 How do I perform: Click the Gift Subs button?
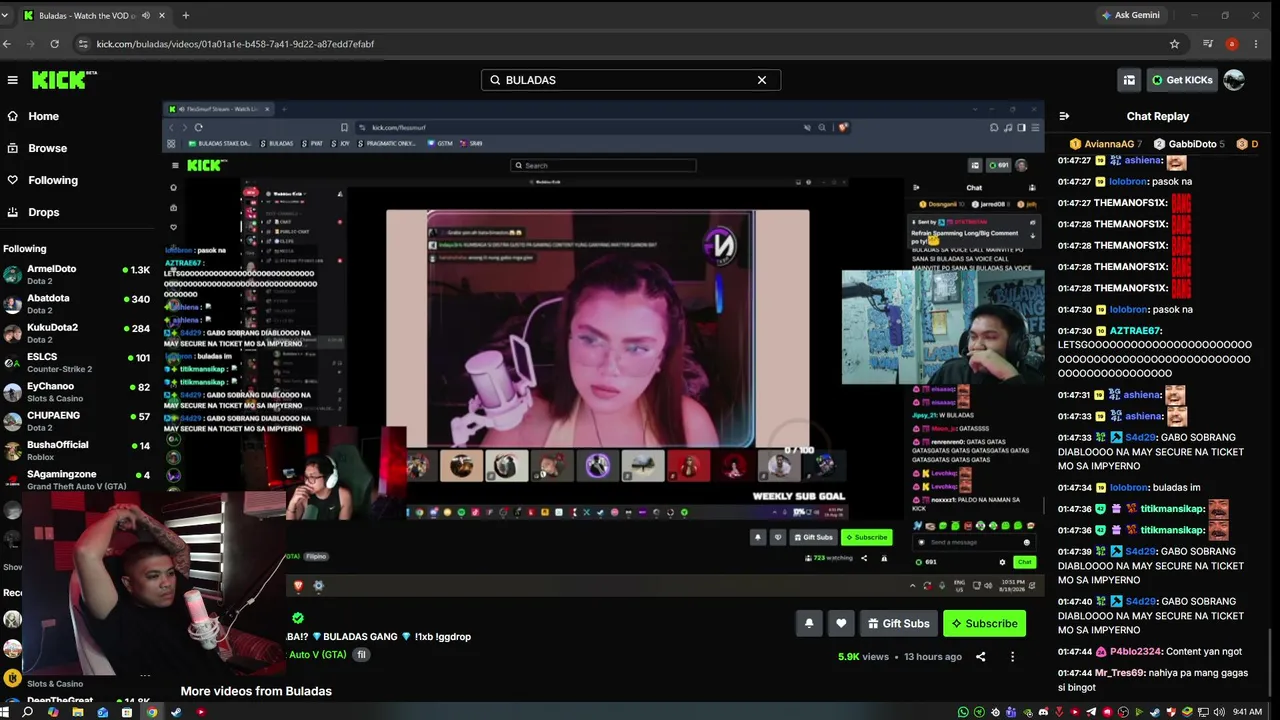[x=898, y=623]
